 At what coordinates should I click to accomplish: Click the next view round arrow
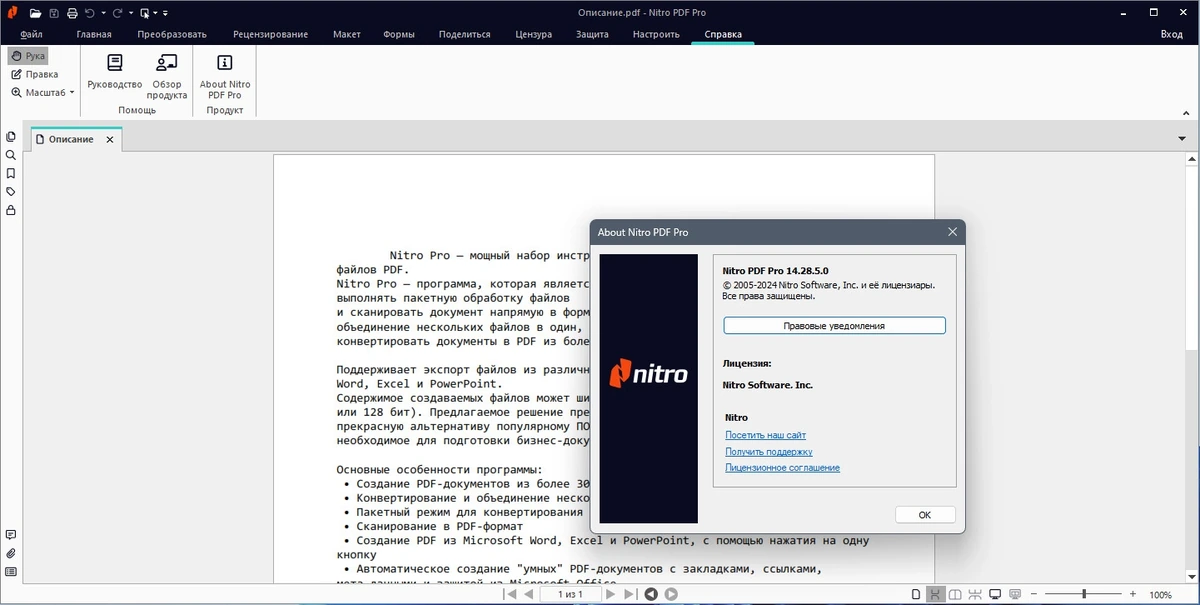(x=672, y=594)
